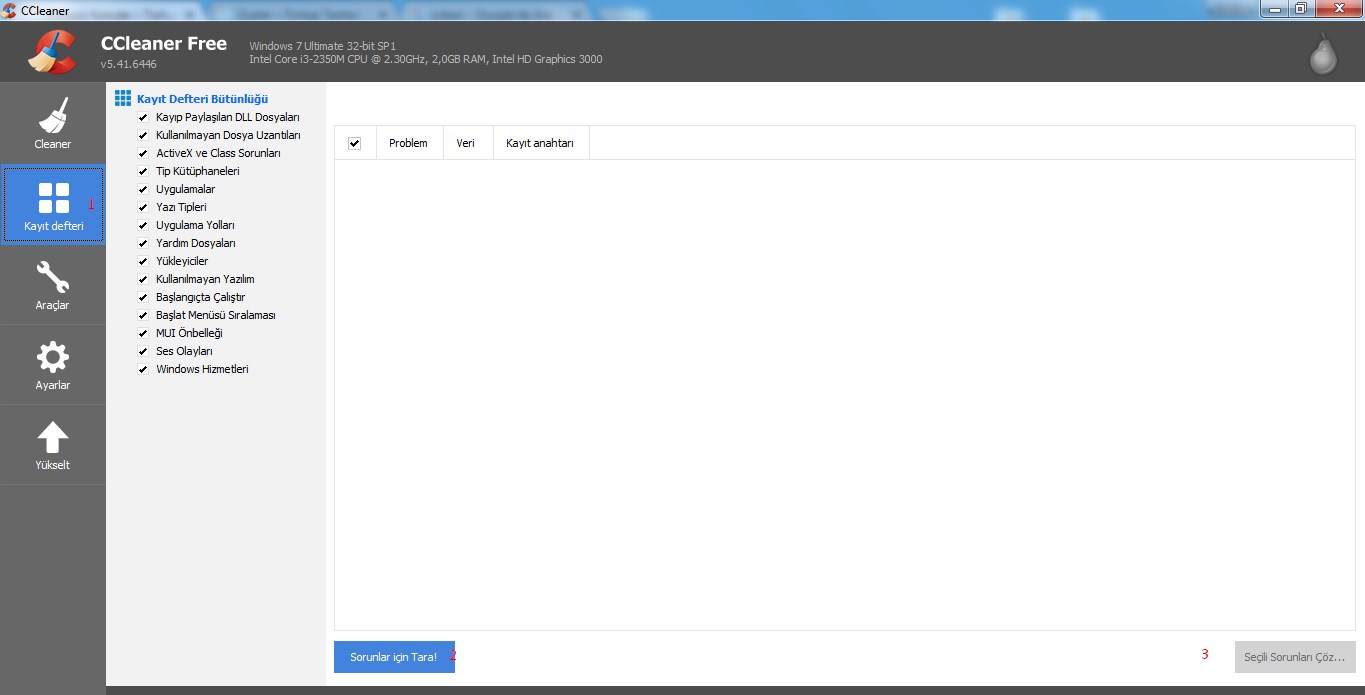Open the Cleaner broom section

coord(53,122)
